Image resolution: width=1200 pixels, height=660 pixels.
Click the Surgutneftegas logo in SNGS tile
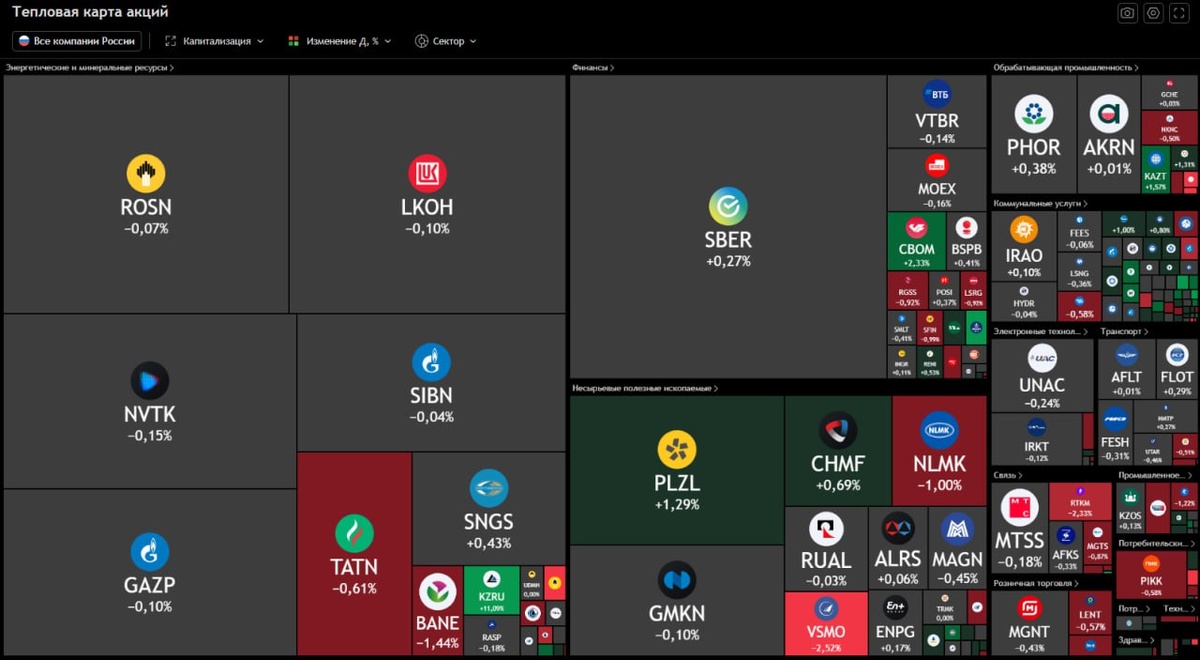click(x=489, y=488)
